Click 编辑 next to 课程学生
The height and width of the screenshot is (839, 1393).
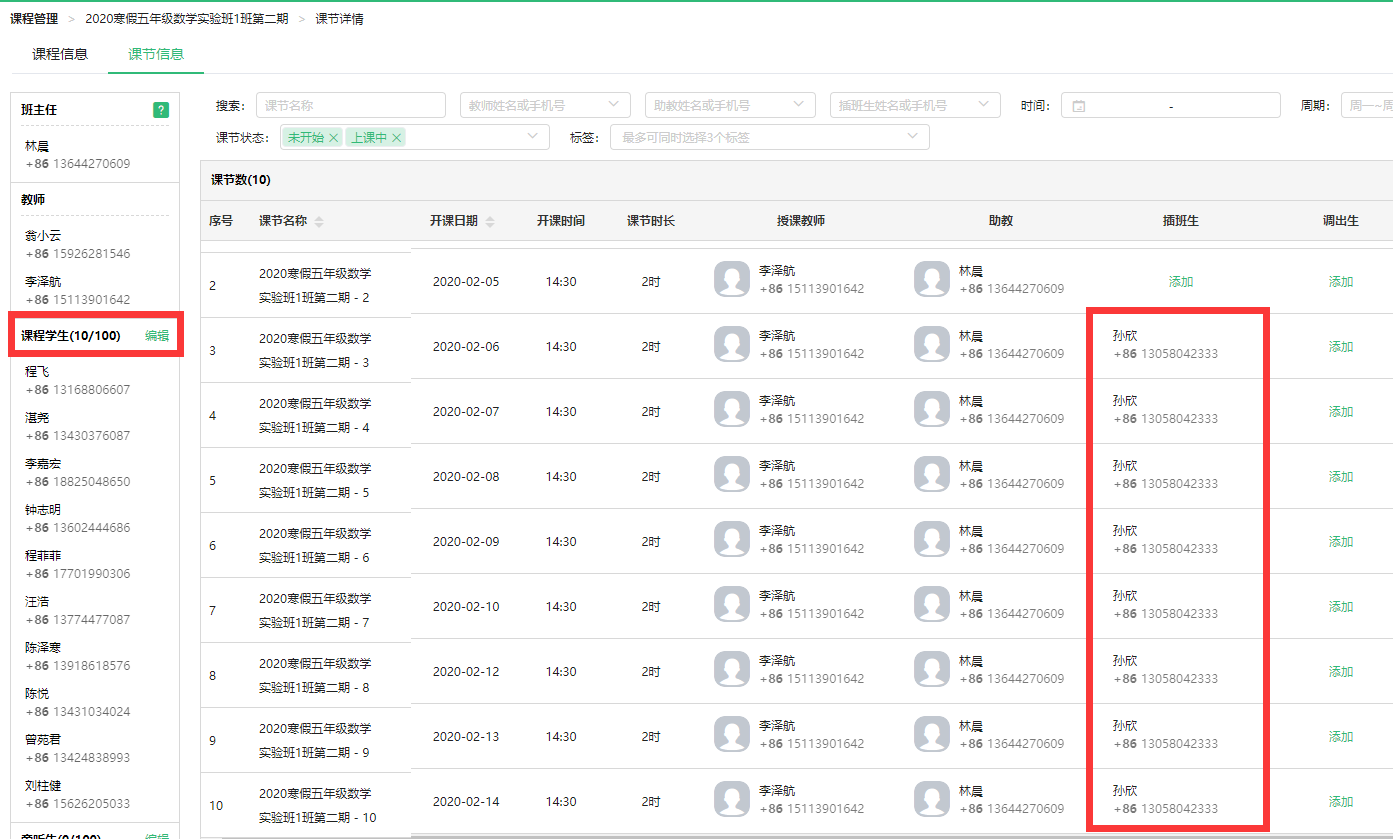(x=157, y=336)
